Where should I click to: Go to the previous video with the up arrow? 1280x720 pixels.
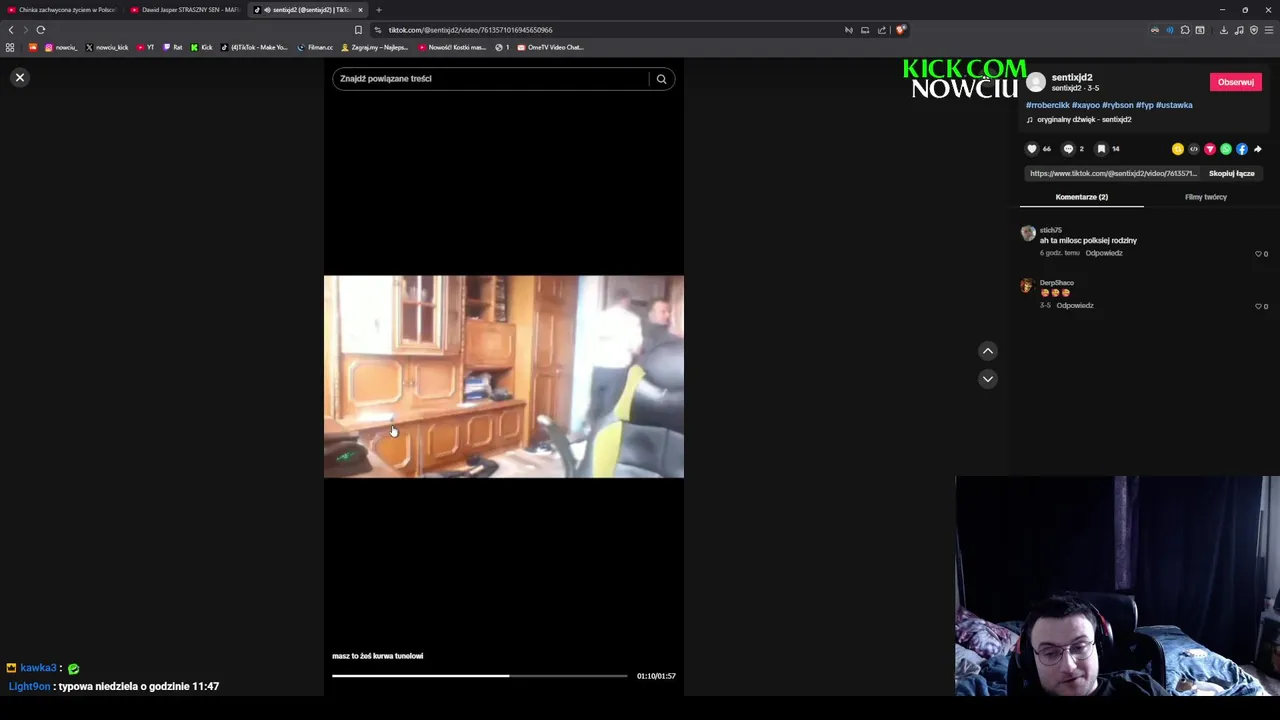pos(988,351)
